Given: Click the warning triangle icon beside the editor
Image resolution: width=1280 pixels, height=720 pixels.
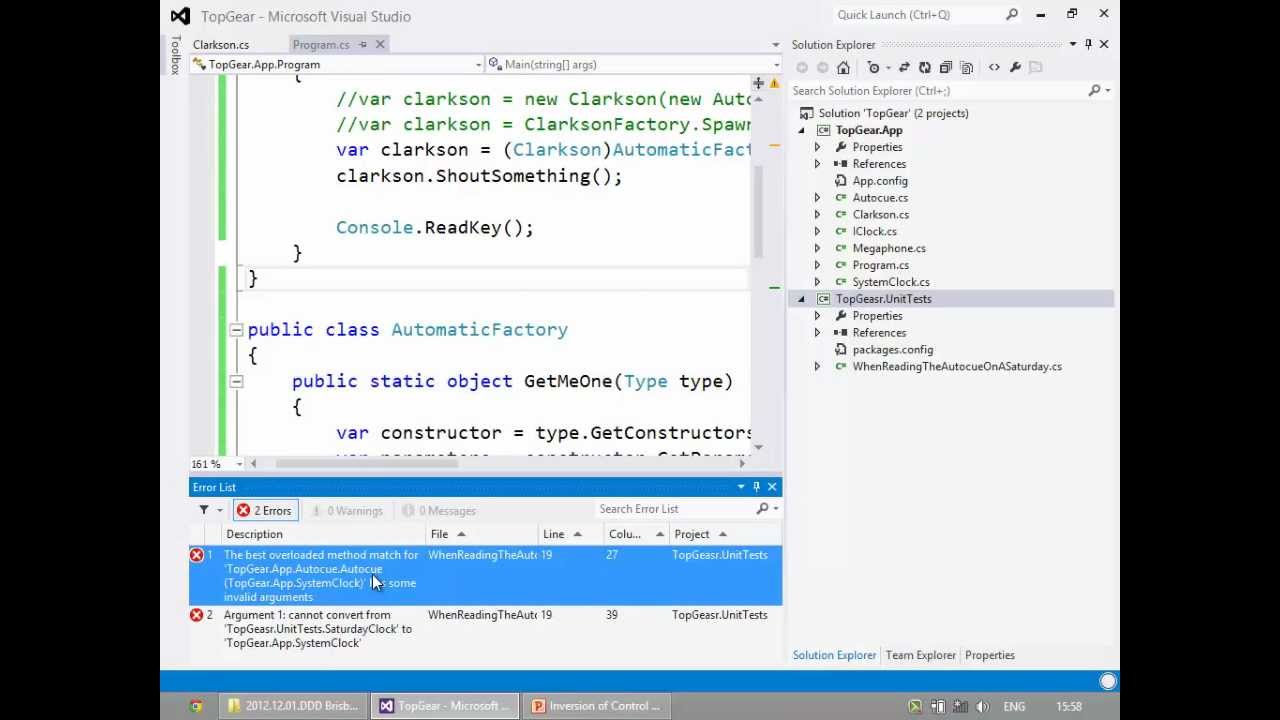Looking at the screenshot, I should 774,83.
